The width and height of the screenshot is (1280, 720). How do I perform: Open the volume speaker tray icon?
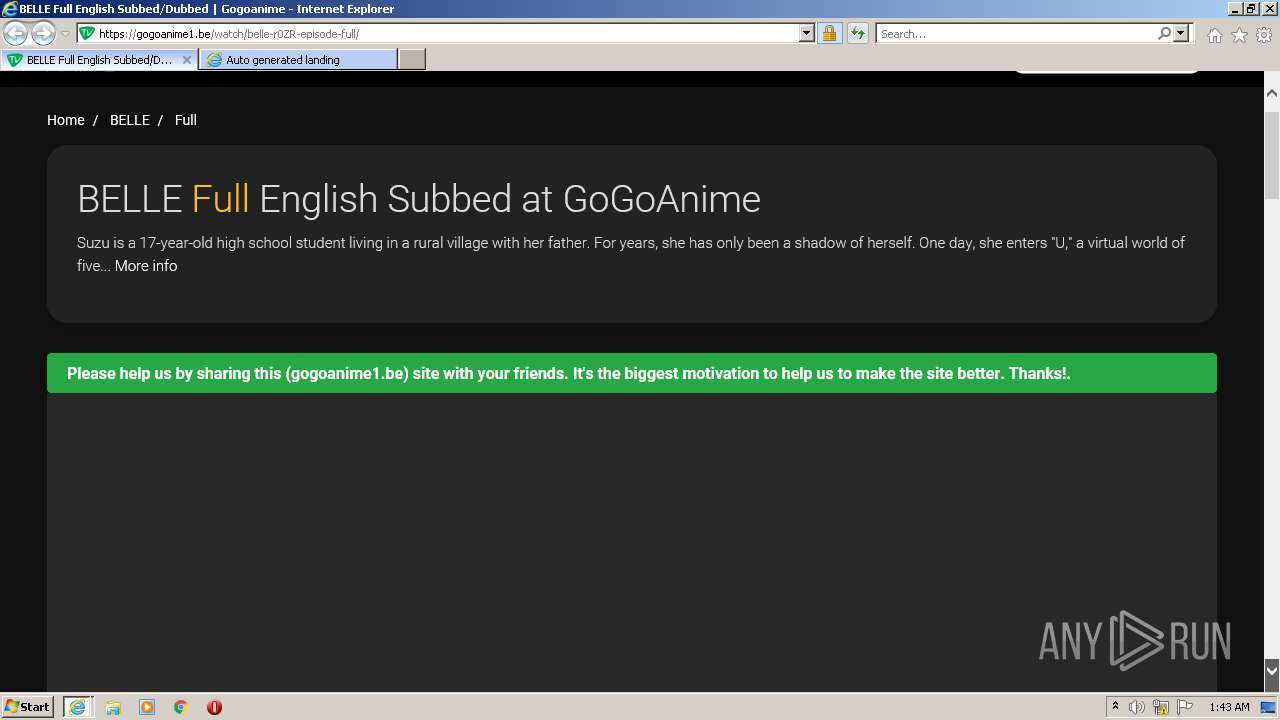coord(1137,707)
